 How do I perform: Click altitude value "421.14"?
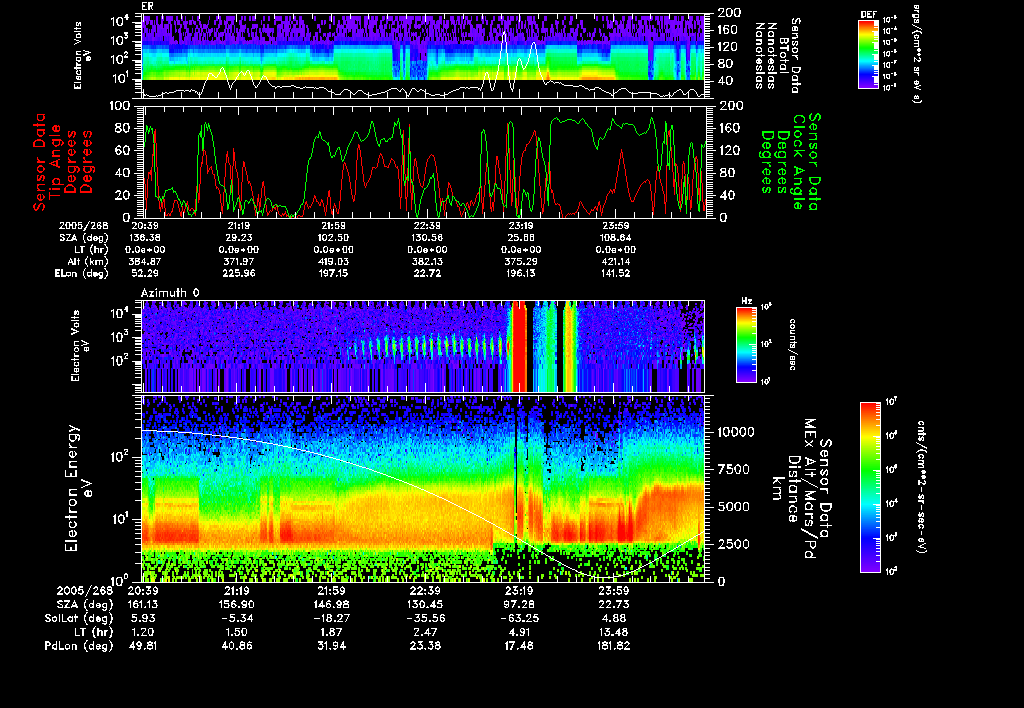click(615, 262)
